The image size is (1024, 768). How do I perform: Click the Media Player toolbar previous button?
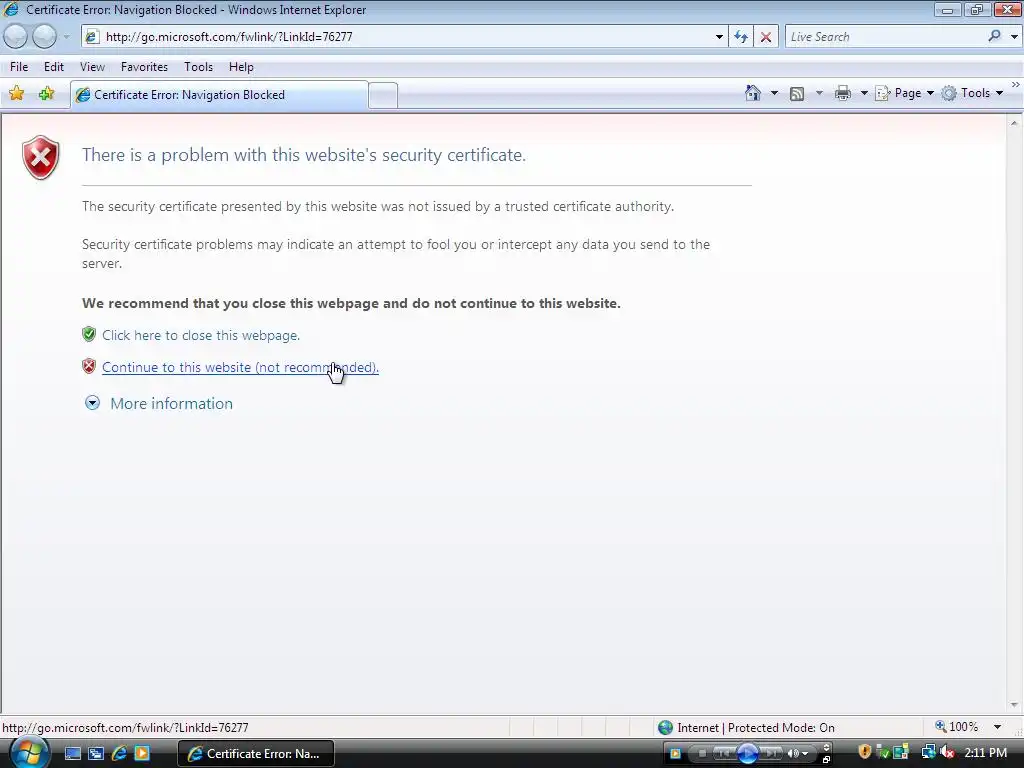tap(724, 754)
